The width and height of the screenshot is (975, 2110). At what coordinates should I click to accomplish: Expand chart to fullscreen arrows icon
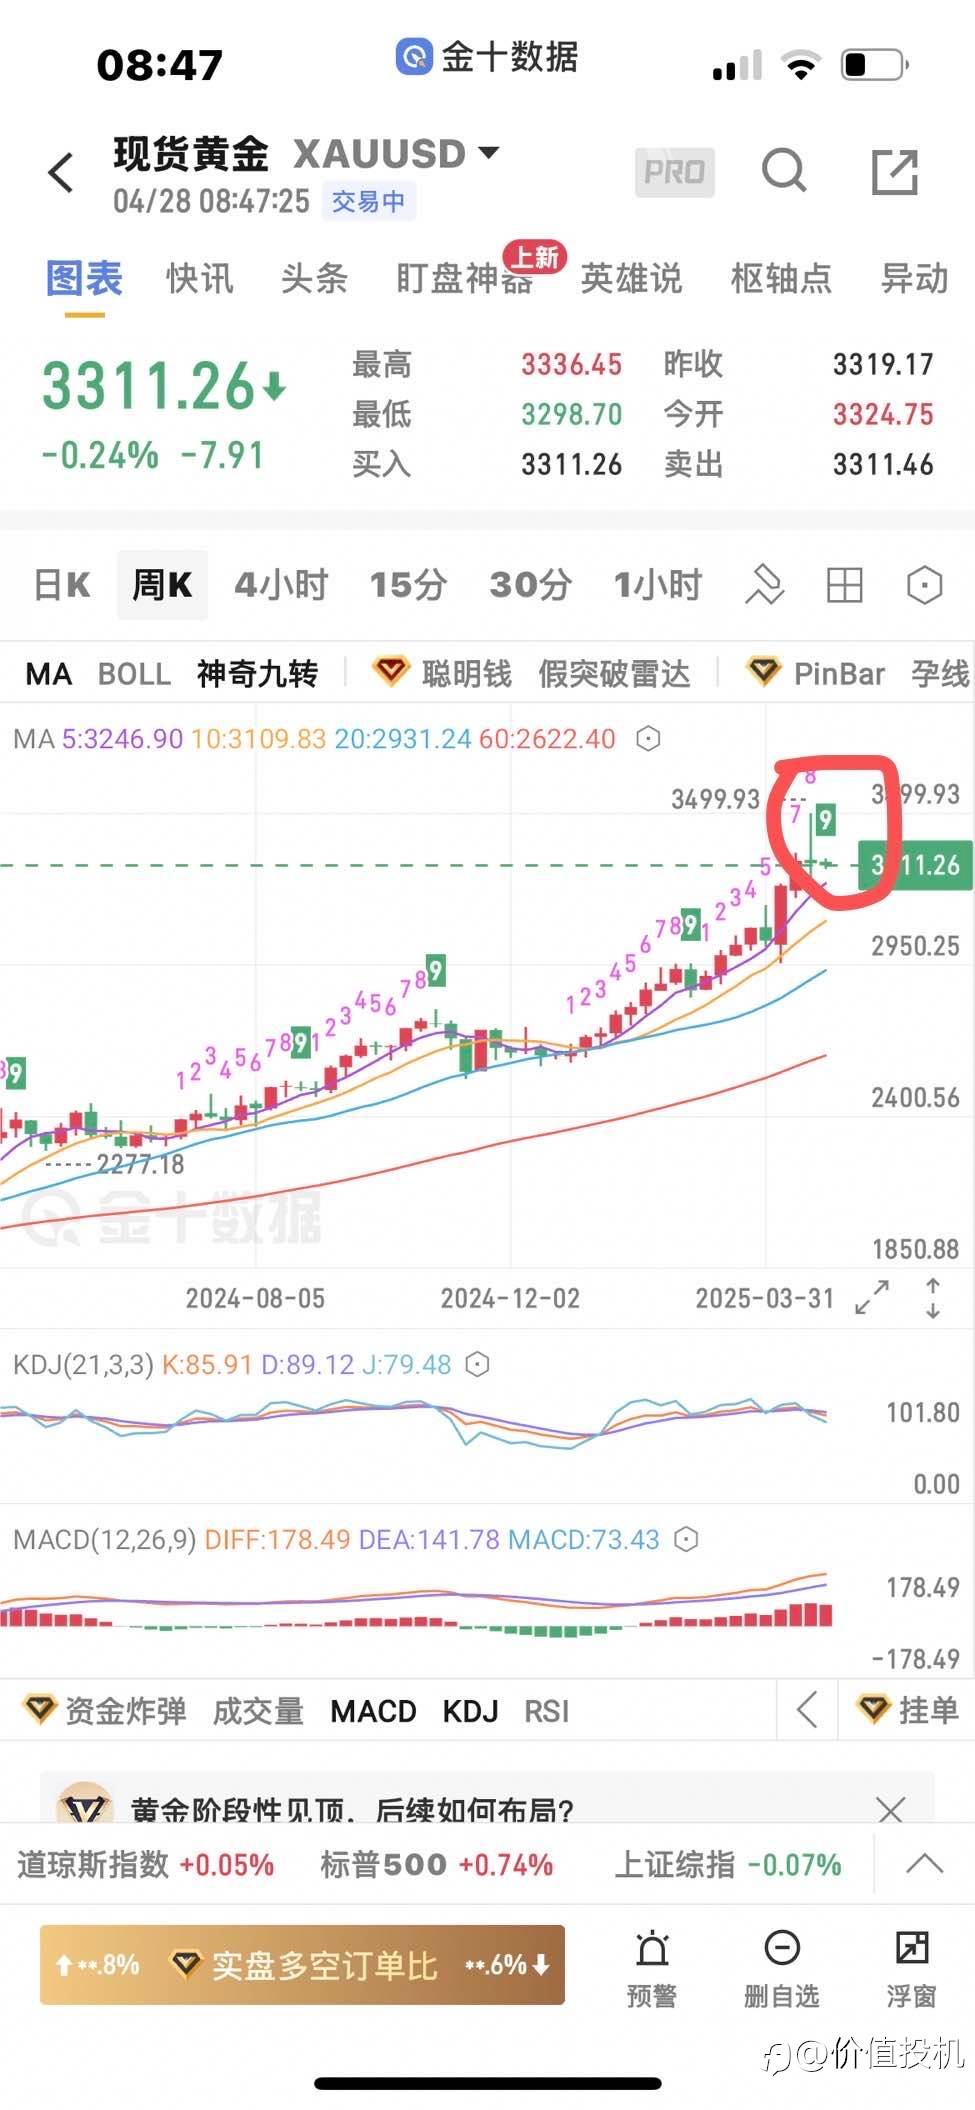tap(872, 1297)
